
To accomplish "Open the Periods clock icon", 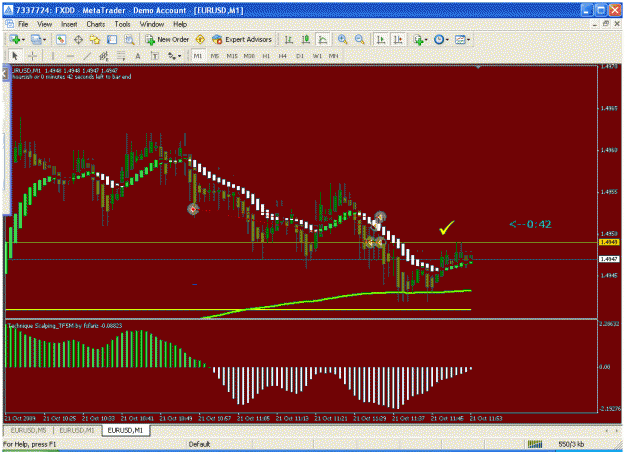I will tap(439, 39).
